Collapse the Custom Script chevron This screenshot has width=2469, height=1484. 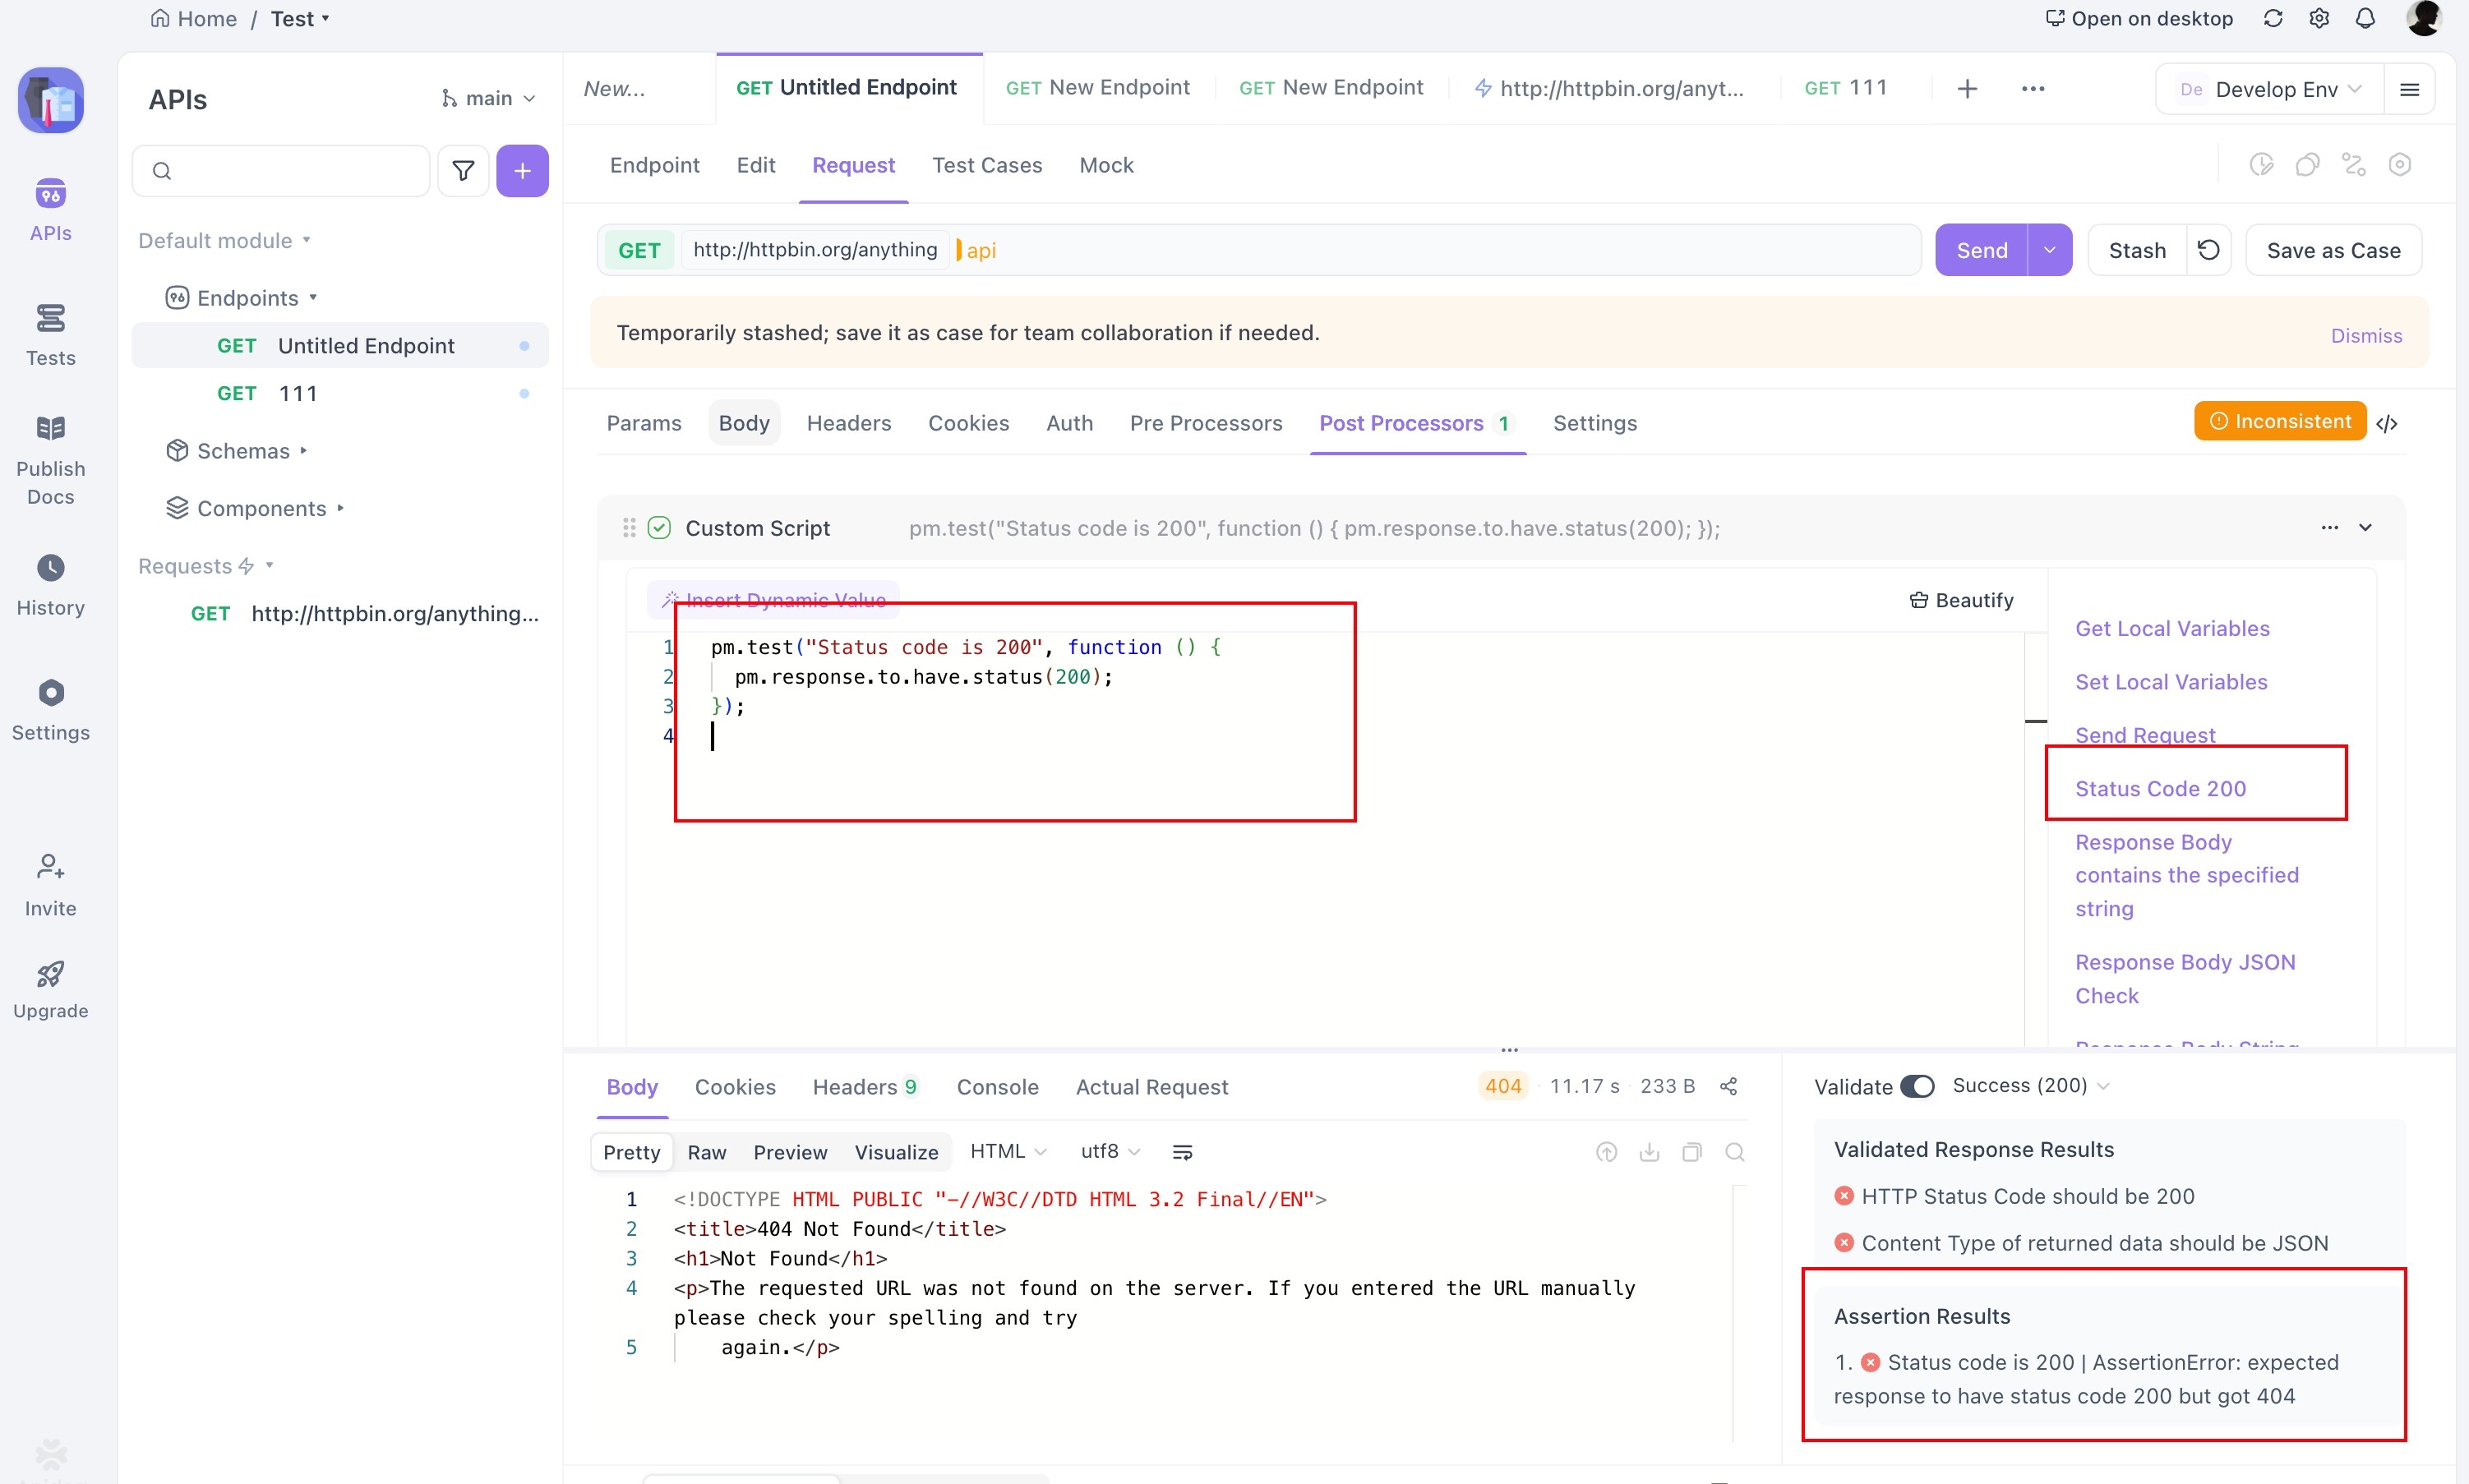pyautogui.click(x=2365, y=528)
